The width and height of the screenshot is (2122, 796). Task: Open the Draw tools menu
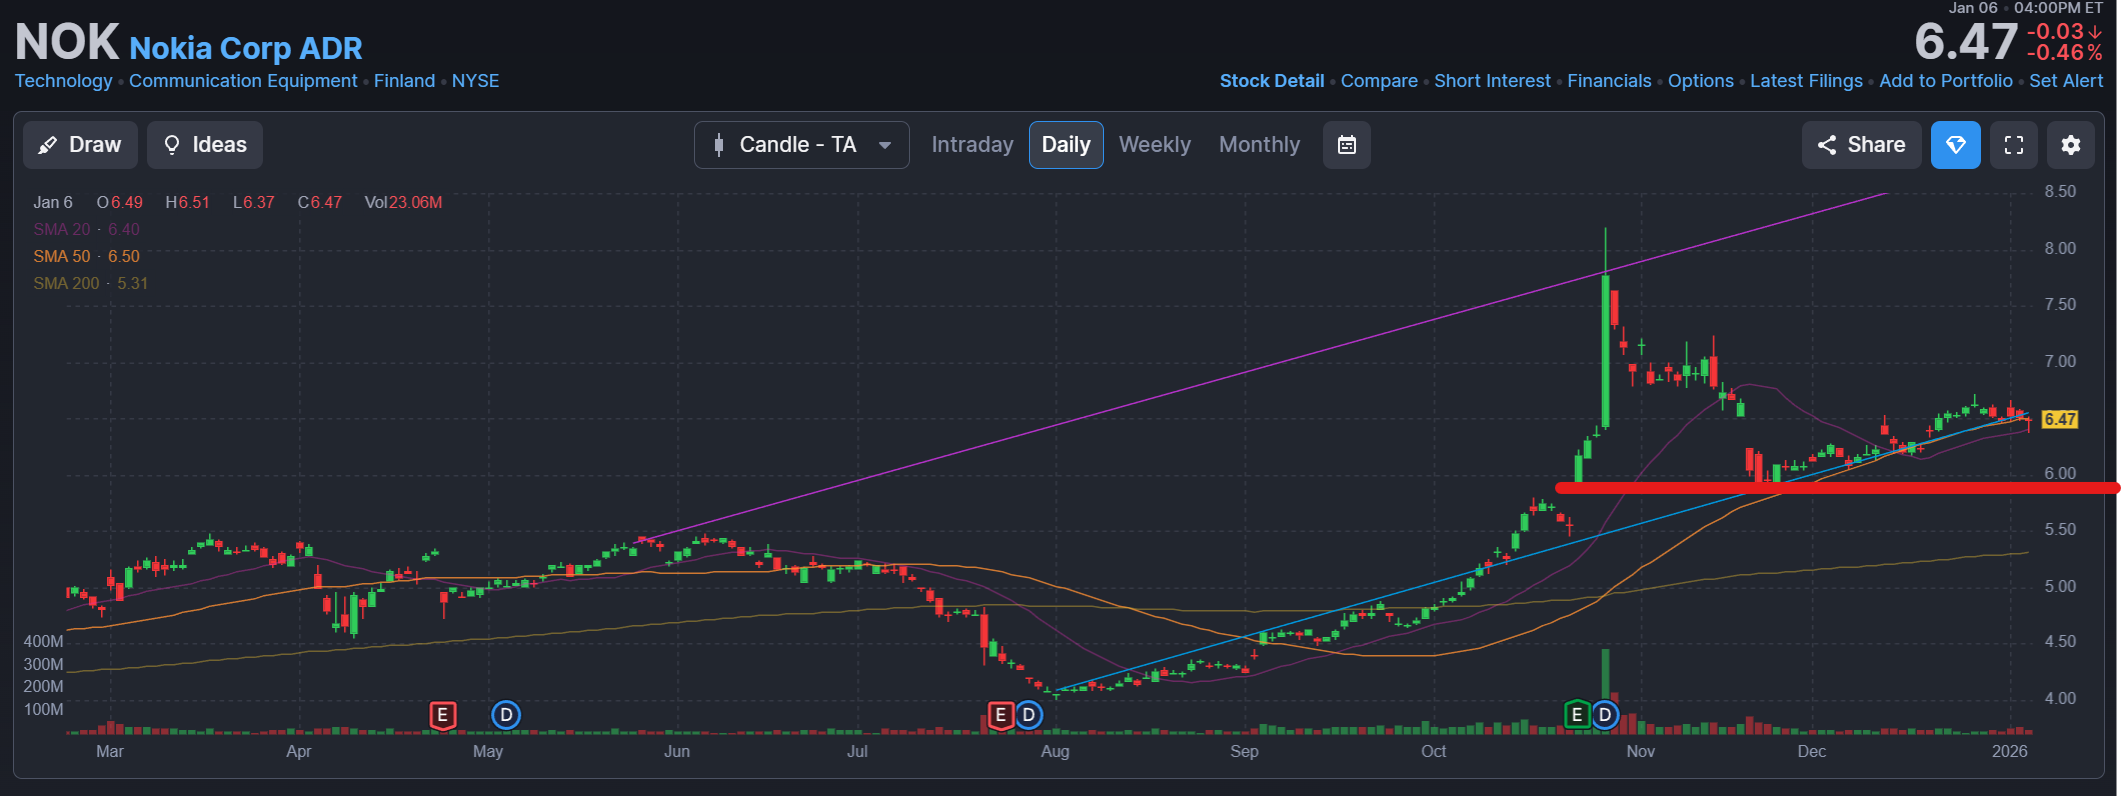coord(80,145)
